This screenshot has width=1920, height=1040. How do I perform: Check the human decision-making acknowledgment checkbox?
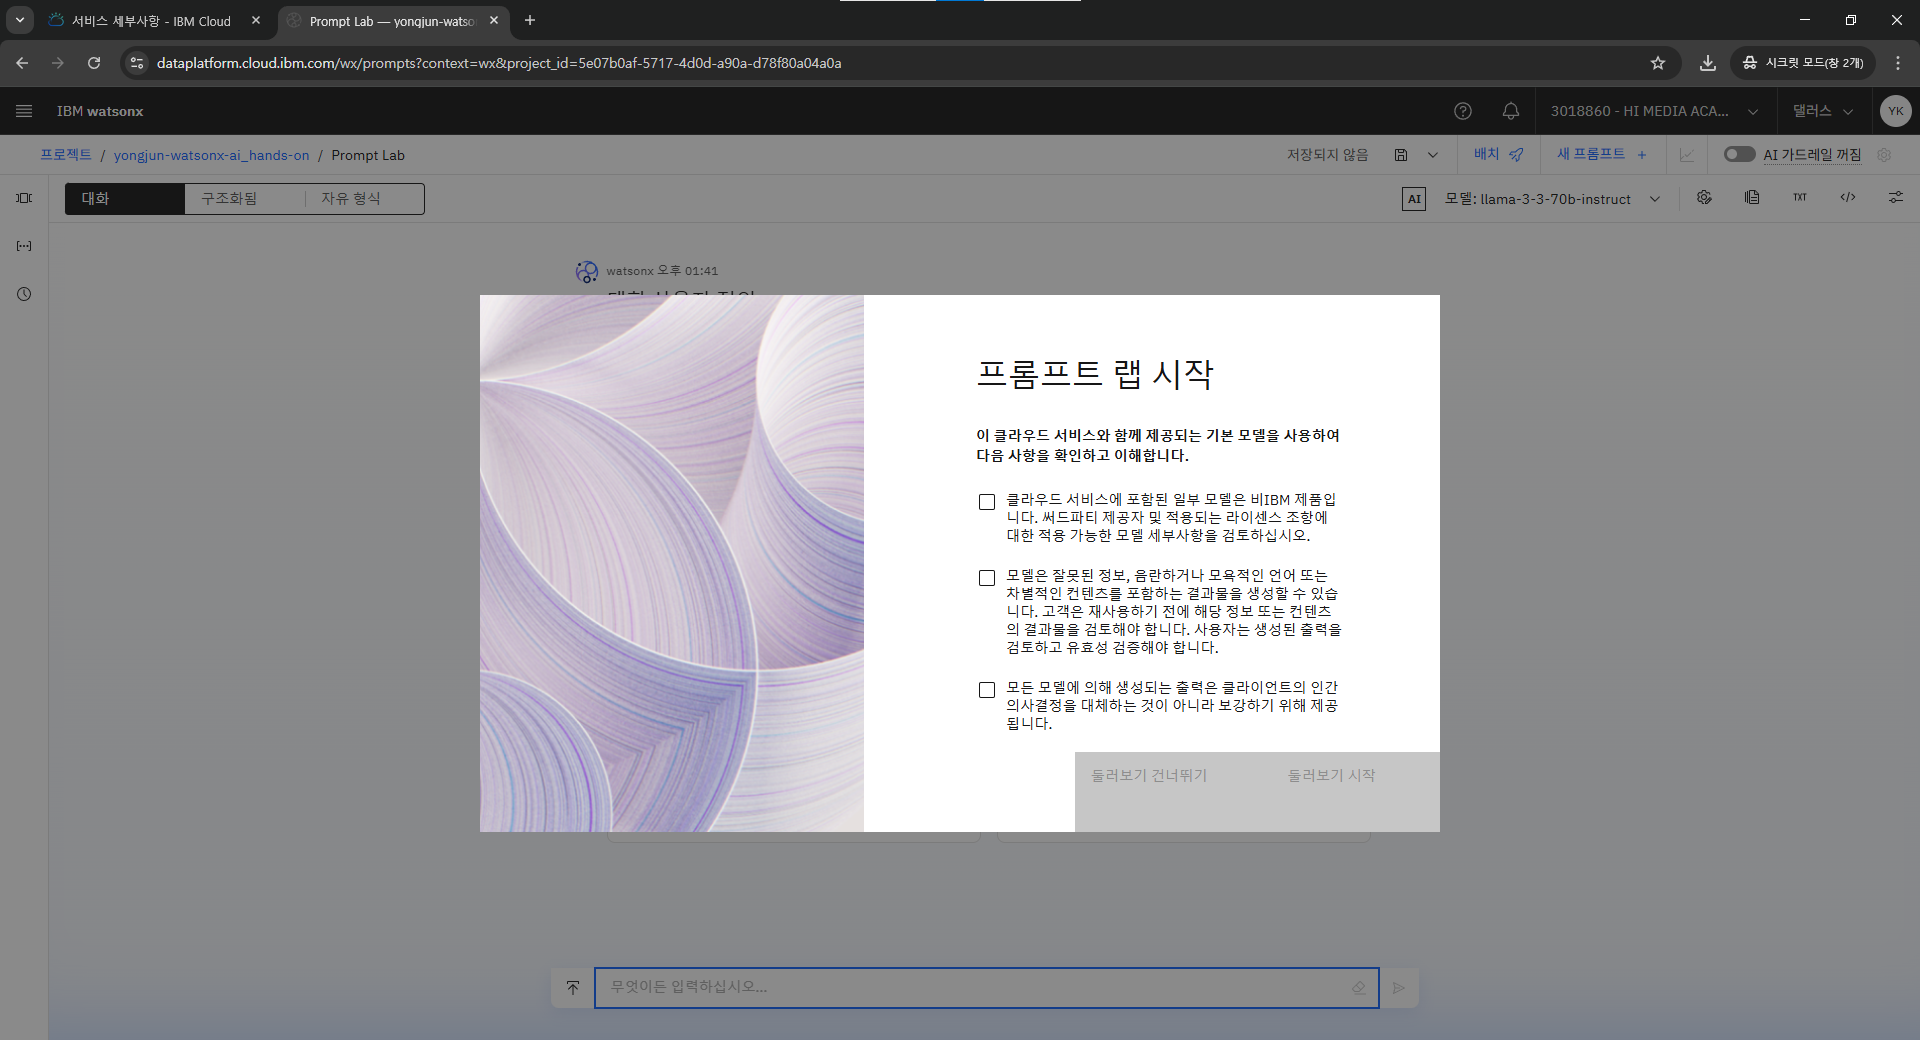(x=987, y=690)
